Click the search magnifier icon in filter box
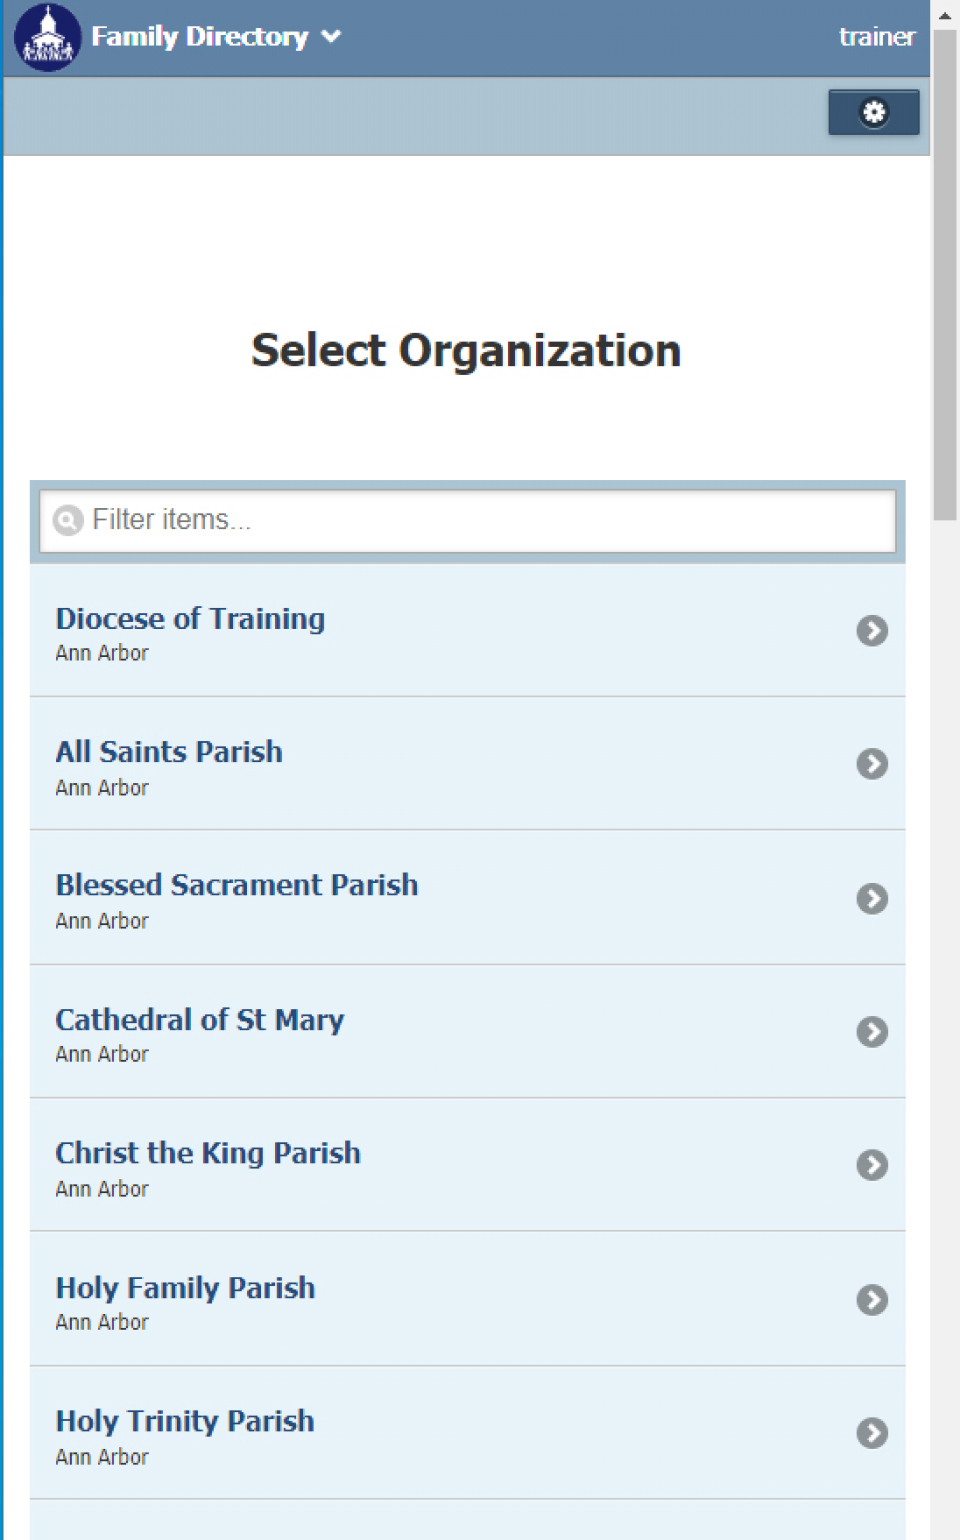 pyautogui.click(x=68, y=520)
